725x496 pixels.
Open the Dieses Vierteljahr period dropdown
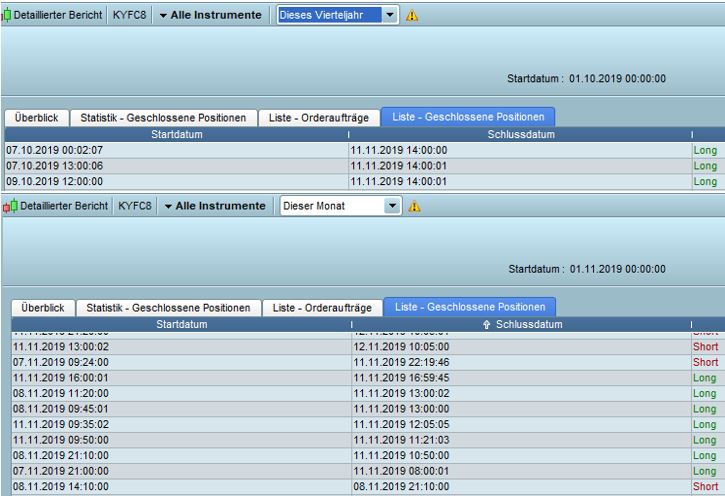point(390,15)
